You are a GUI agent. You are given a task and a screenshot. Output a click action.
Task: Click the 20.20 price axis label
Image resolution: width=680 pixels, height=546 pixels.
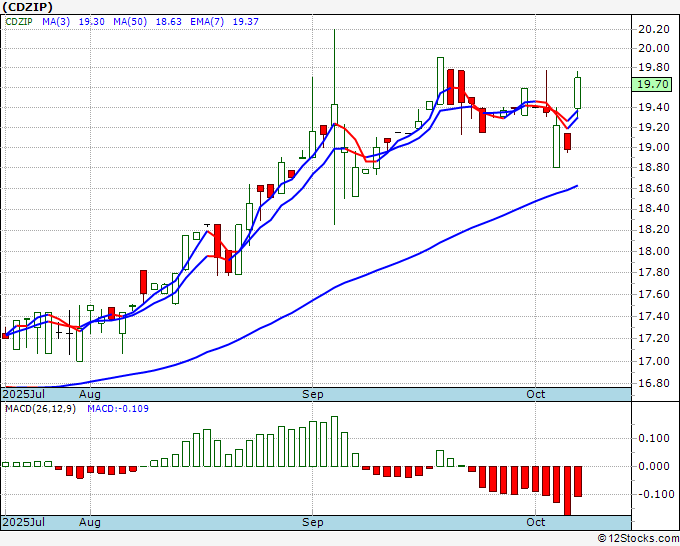point(654,29)
